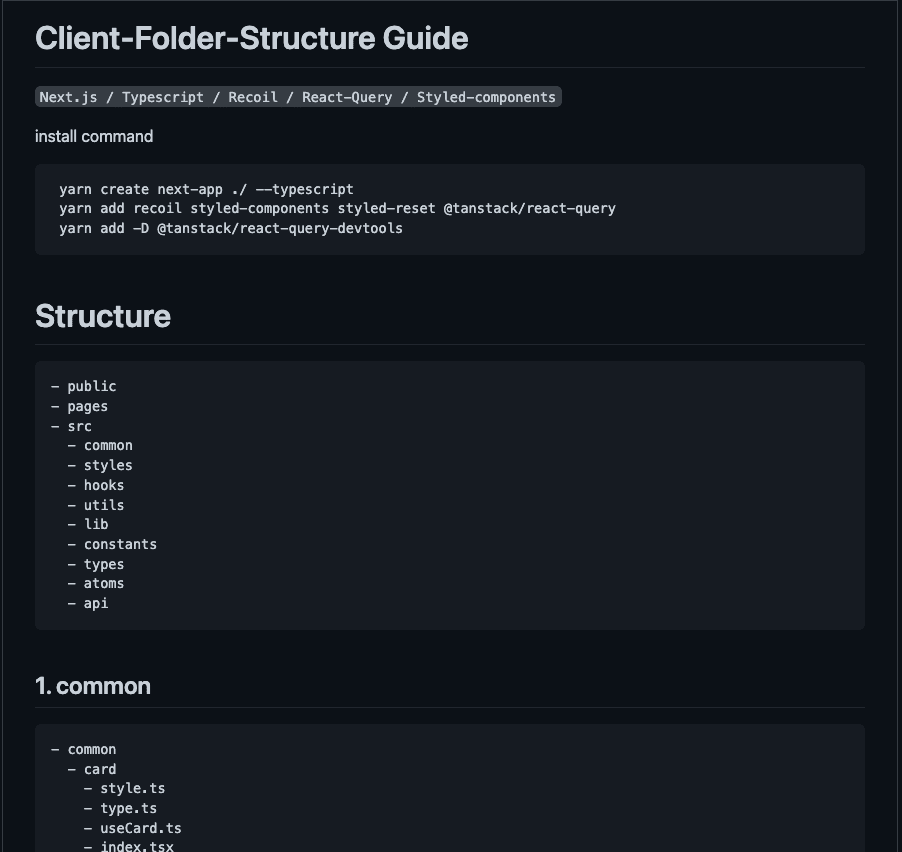902x852 pixels.
Task: Select the api folder entry
Action: [95, 603]
